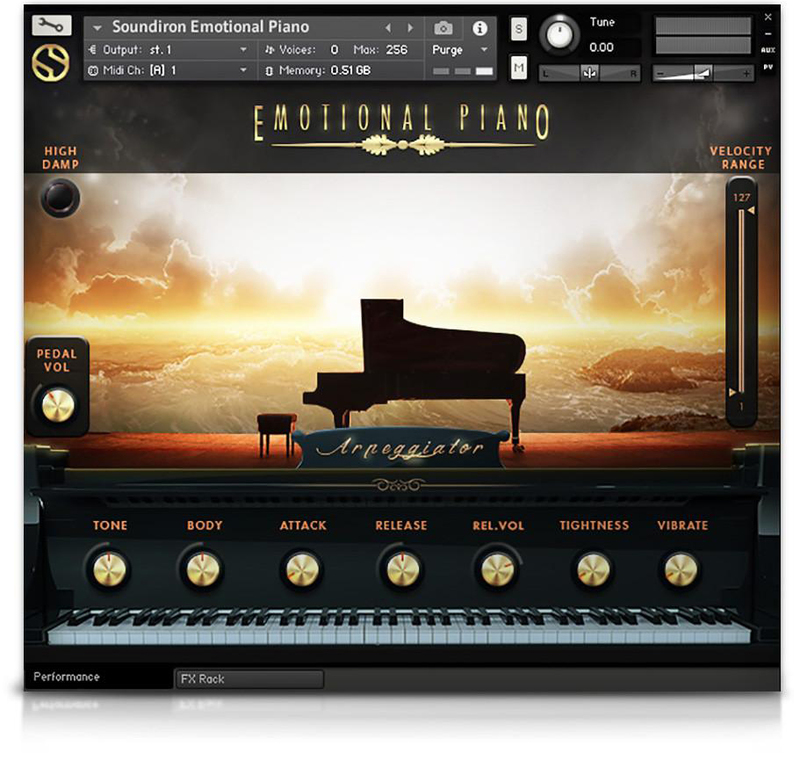Screen dimensions: 800x775
Task: Toggle the High Damp button
Action: click(x=60, y=197)
